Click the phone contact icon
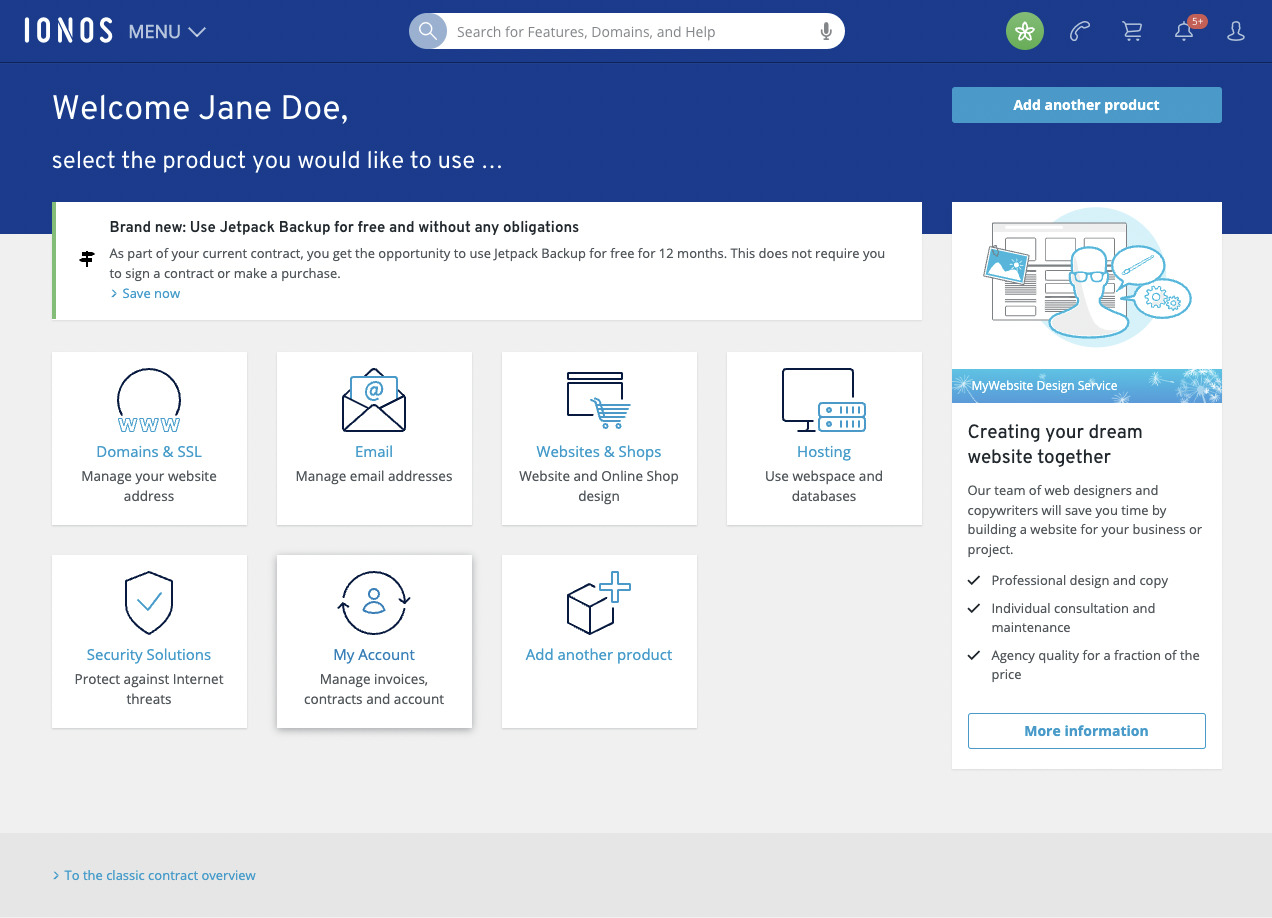This screenshot has width=1272, height=918. 1078,31
